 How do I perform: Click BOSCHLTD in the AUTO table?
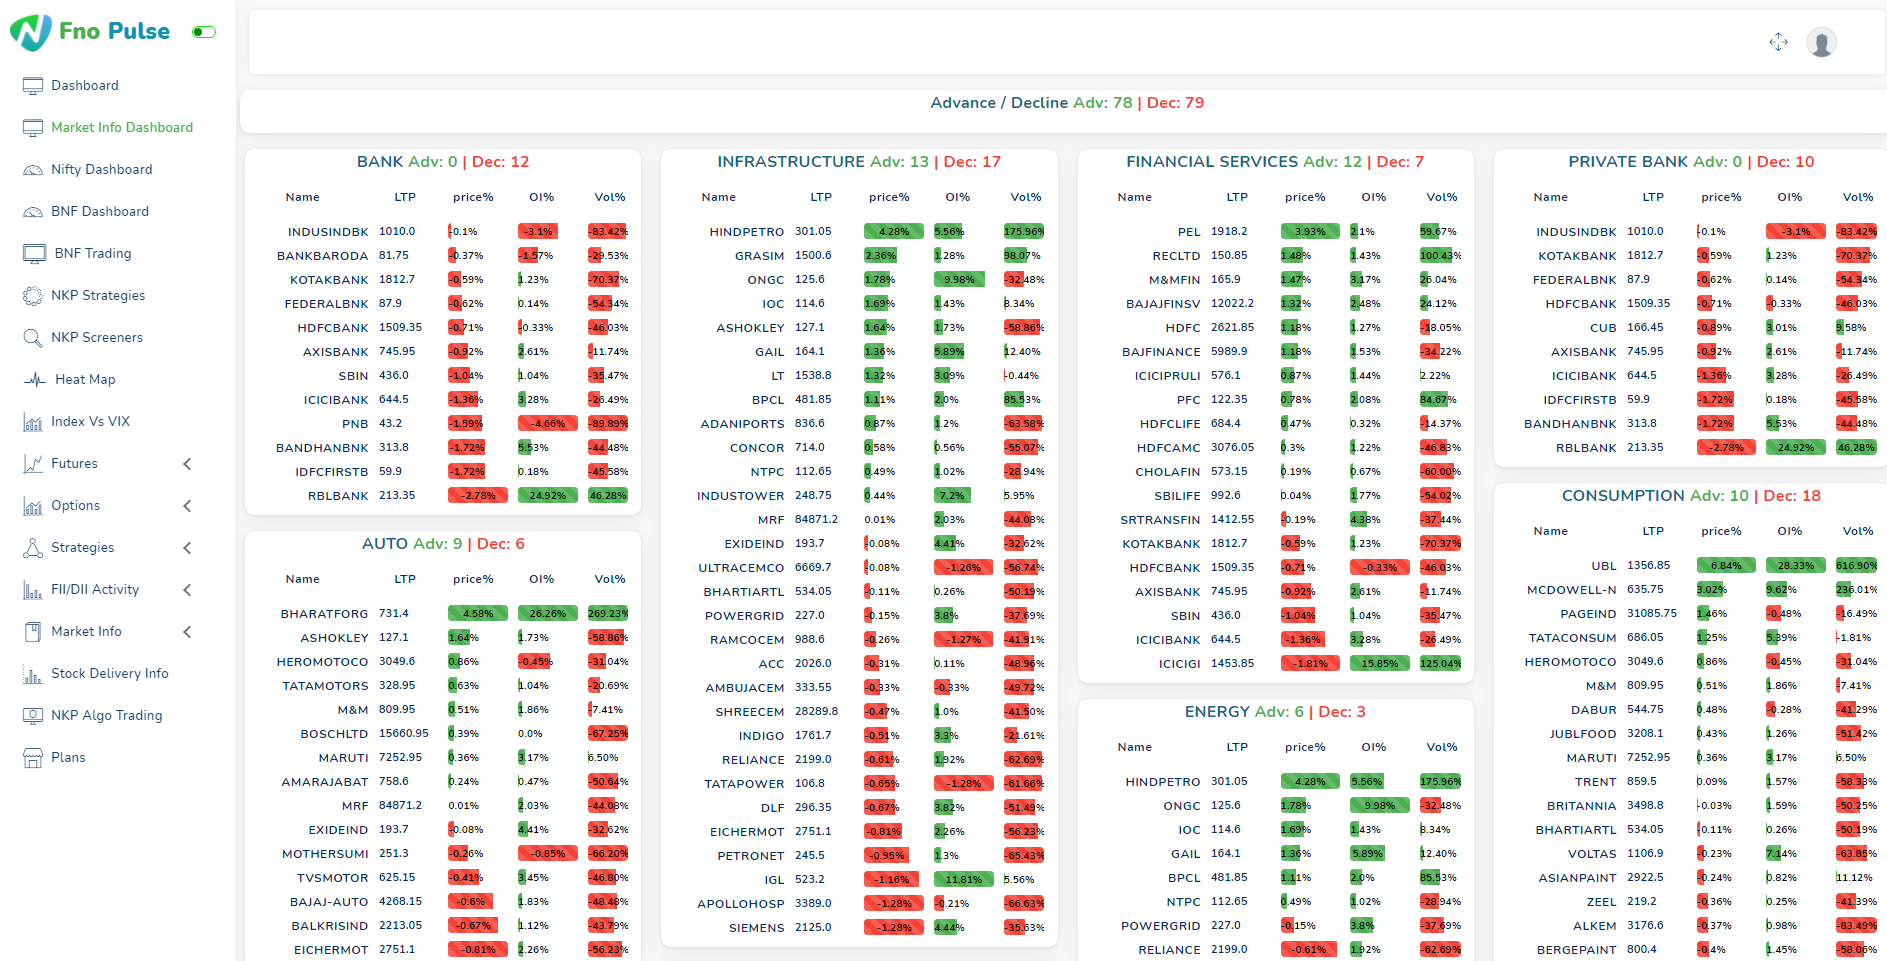[334, 734]
